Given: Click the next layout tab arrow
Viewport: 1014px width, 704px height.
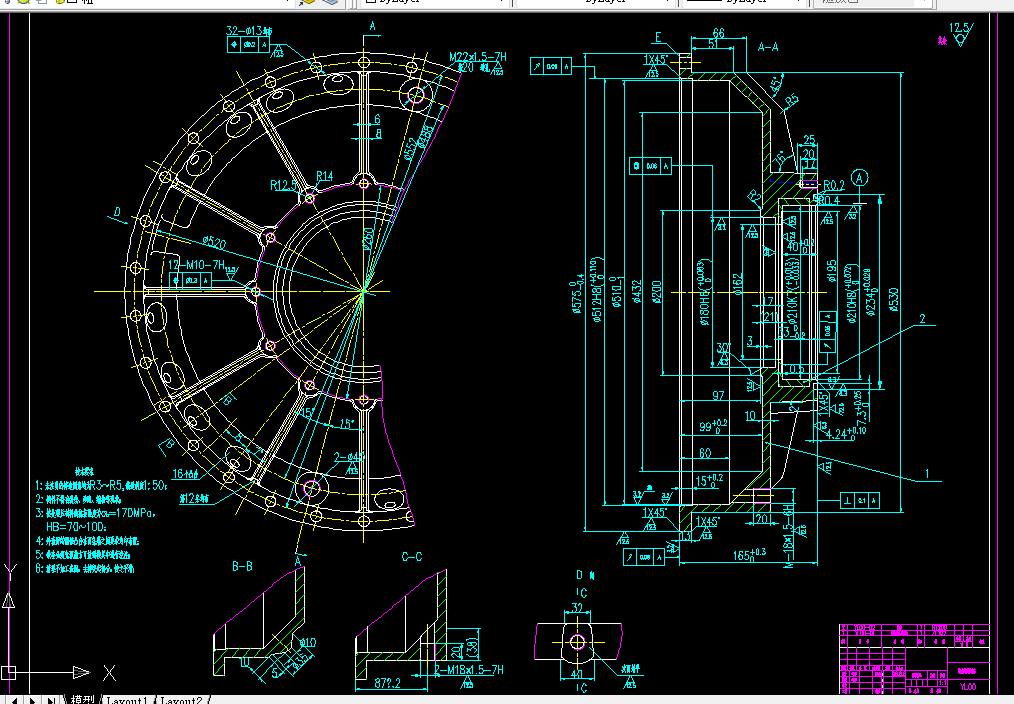Looking at the screenshot, I should 33,700.
